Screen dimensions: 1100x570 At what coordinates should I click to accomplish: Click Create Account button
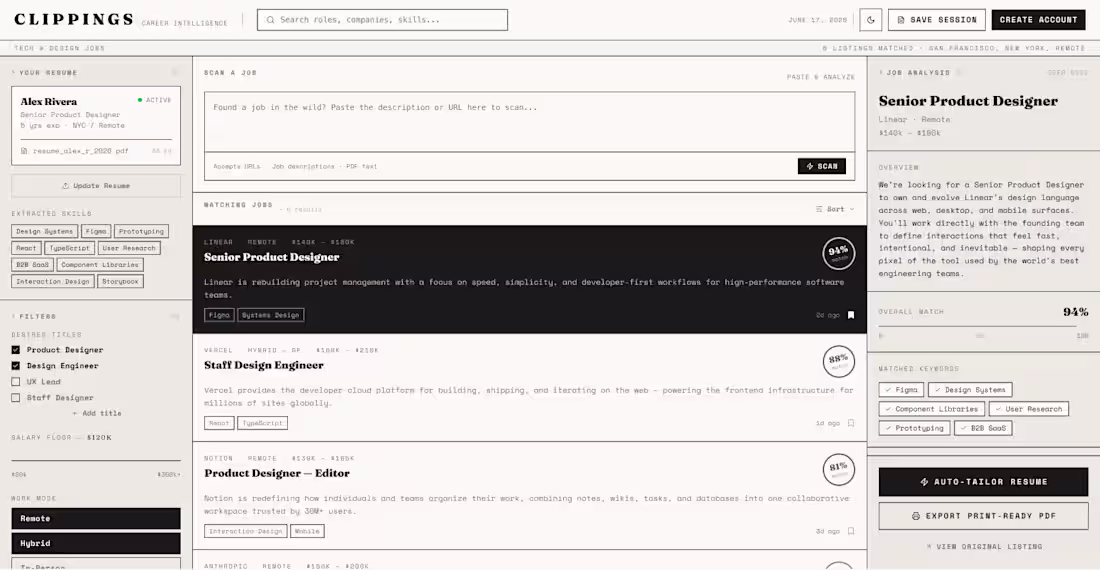[x=1038, y=20]
